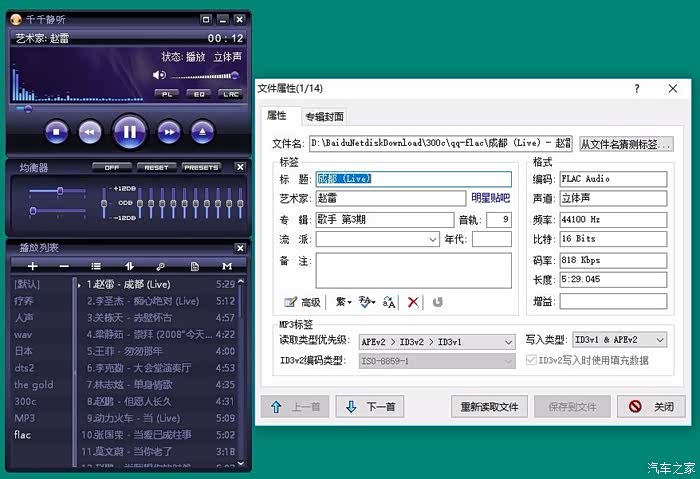Pause playback with the center pause button
This screenshot has width=700, height=479.
[129, 130]
